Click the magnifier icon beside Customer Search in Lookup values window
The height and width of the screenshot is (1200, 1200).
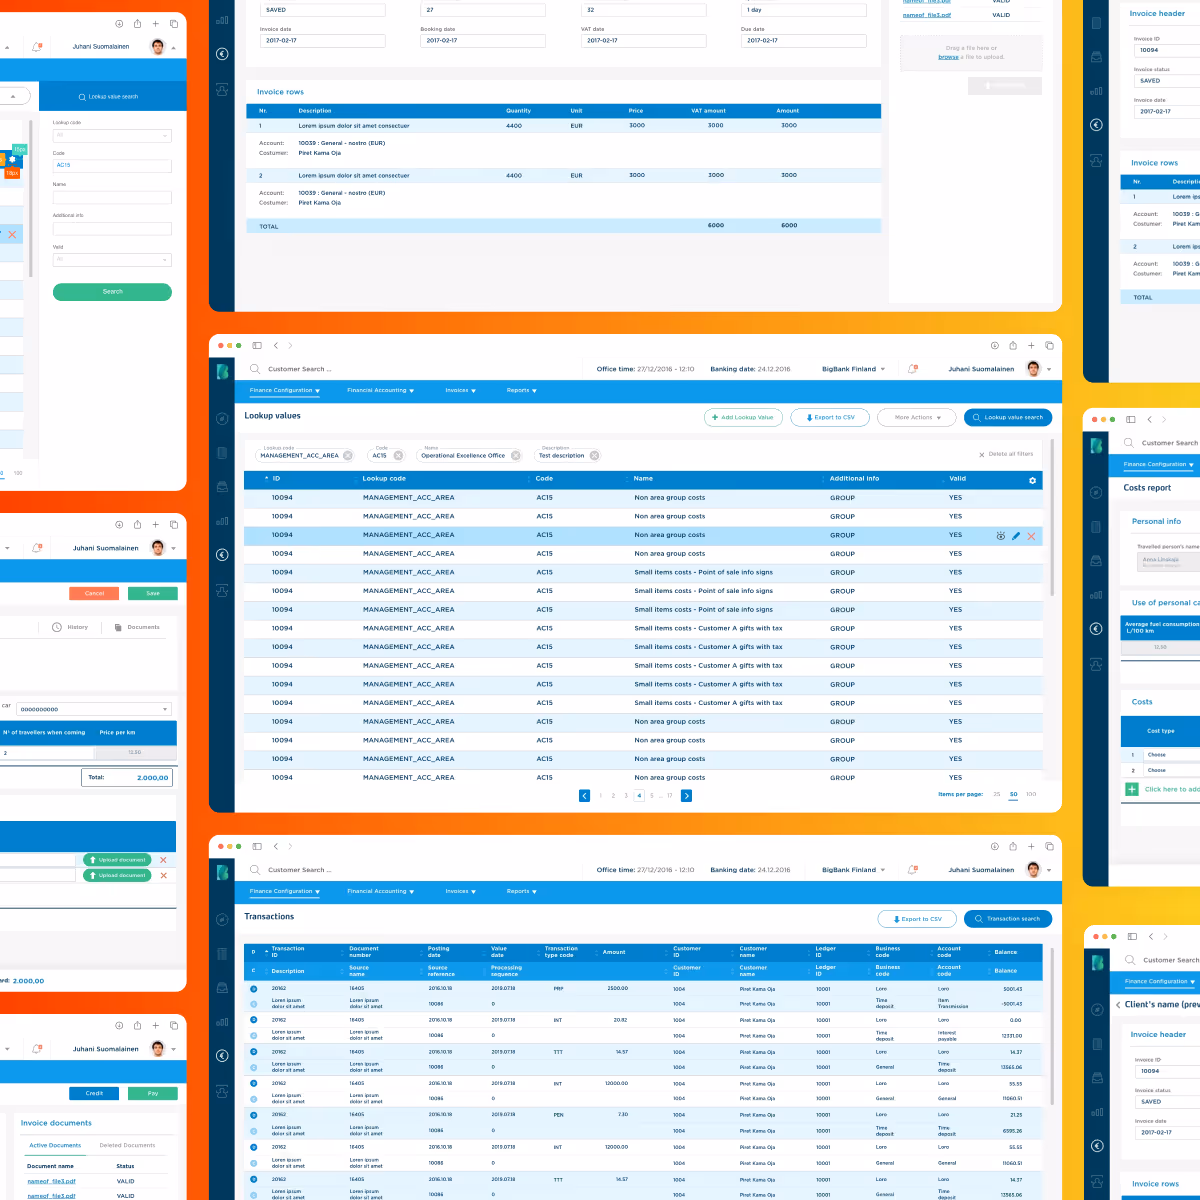[x=255, y=369]
